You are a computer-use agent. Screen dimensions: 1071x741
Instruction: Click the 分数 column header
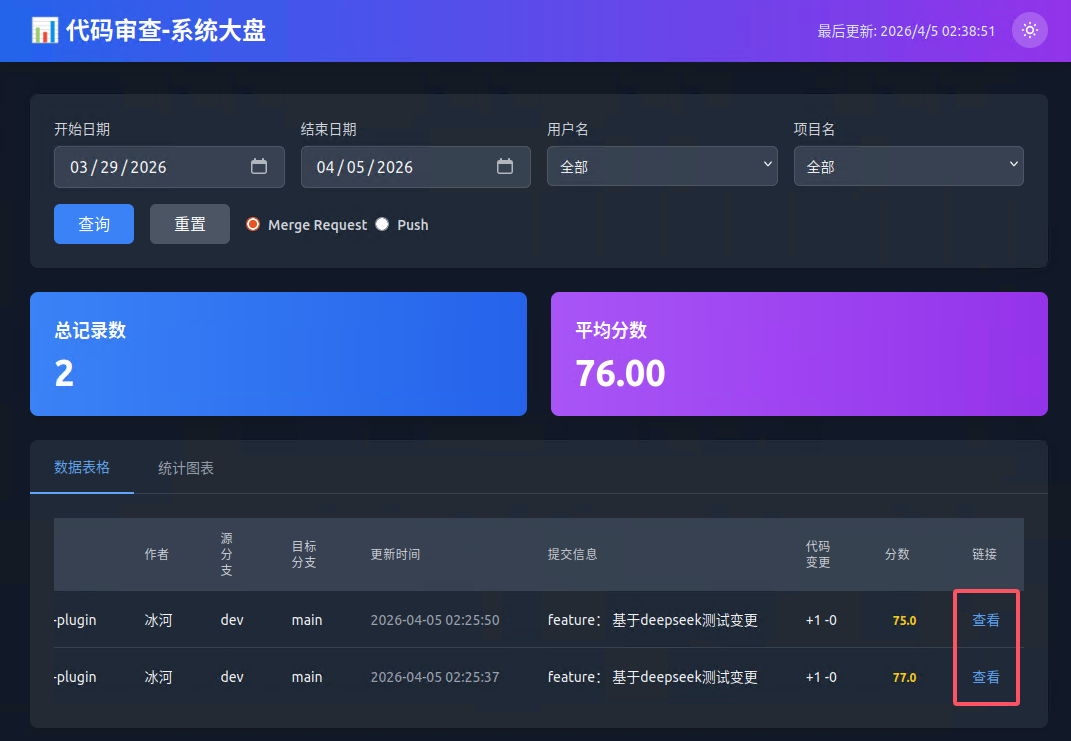click(x=897, y=555)
